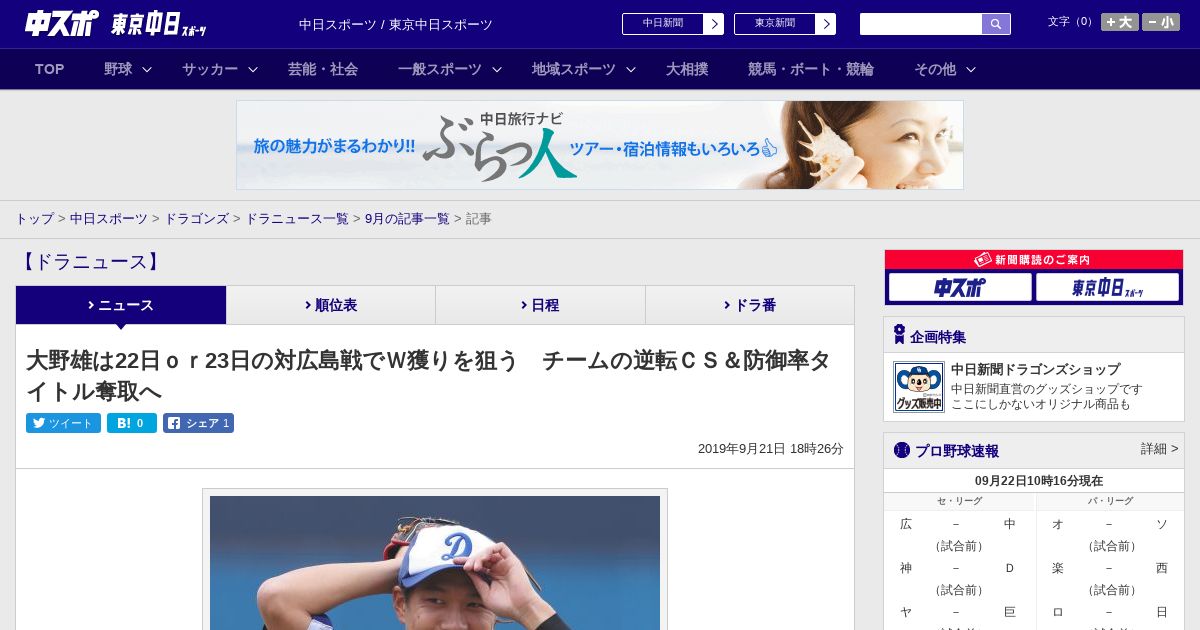This screenshot has height=630, width=1200.
Task: Open 地域スポーツ navigation menu
Action: pyautogui.click(x=574, y=69)
